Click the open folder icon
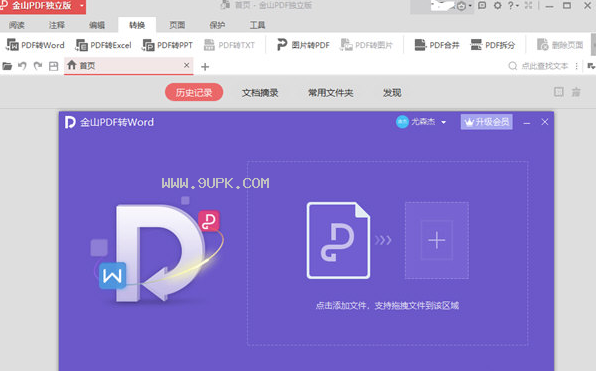Screen dimensions: 596x371 click(x=7, y=66)
